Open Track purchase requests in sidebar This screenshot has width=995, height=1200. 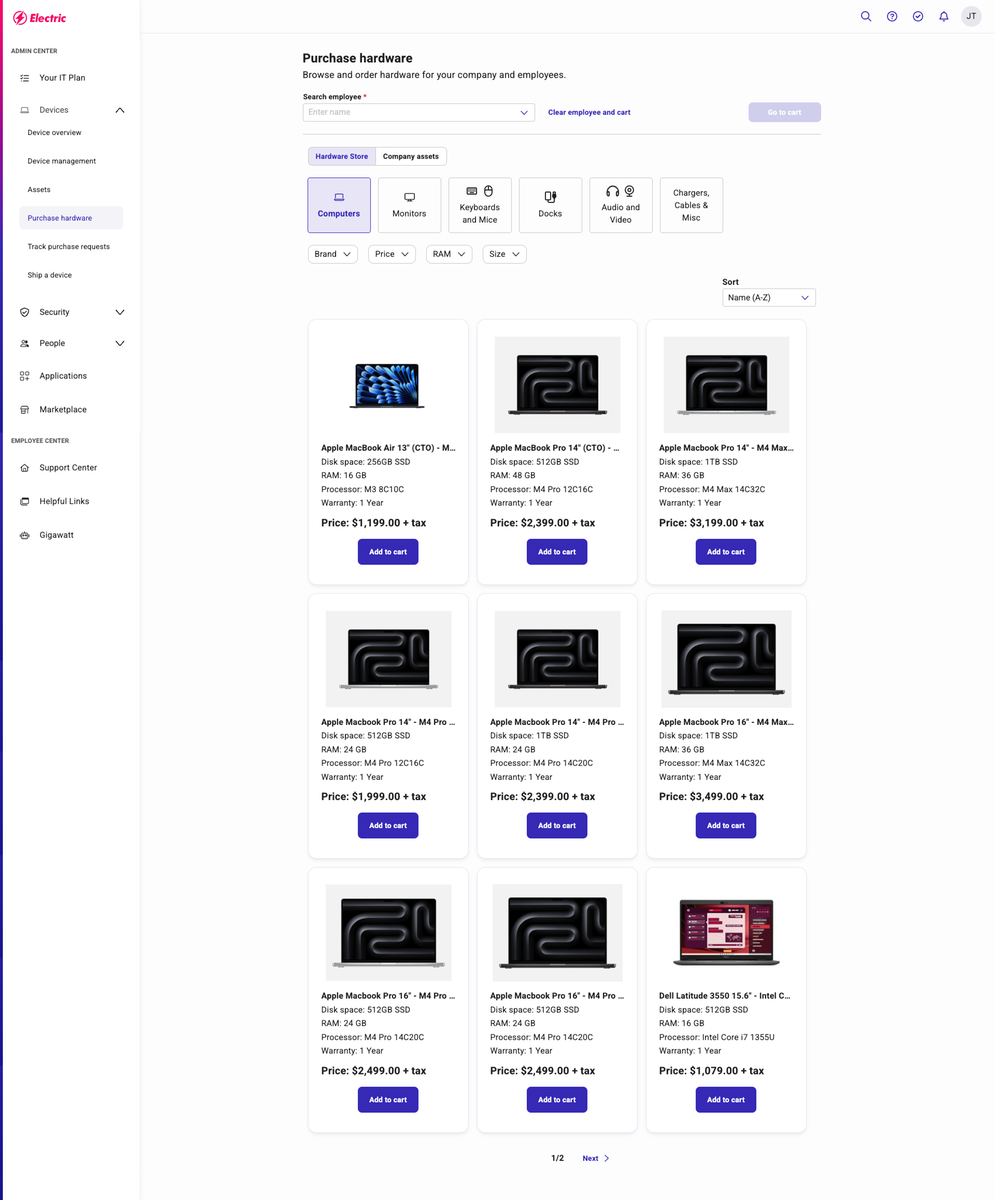tap(69, 246)
